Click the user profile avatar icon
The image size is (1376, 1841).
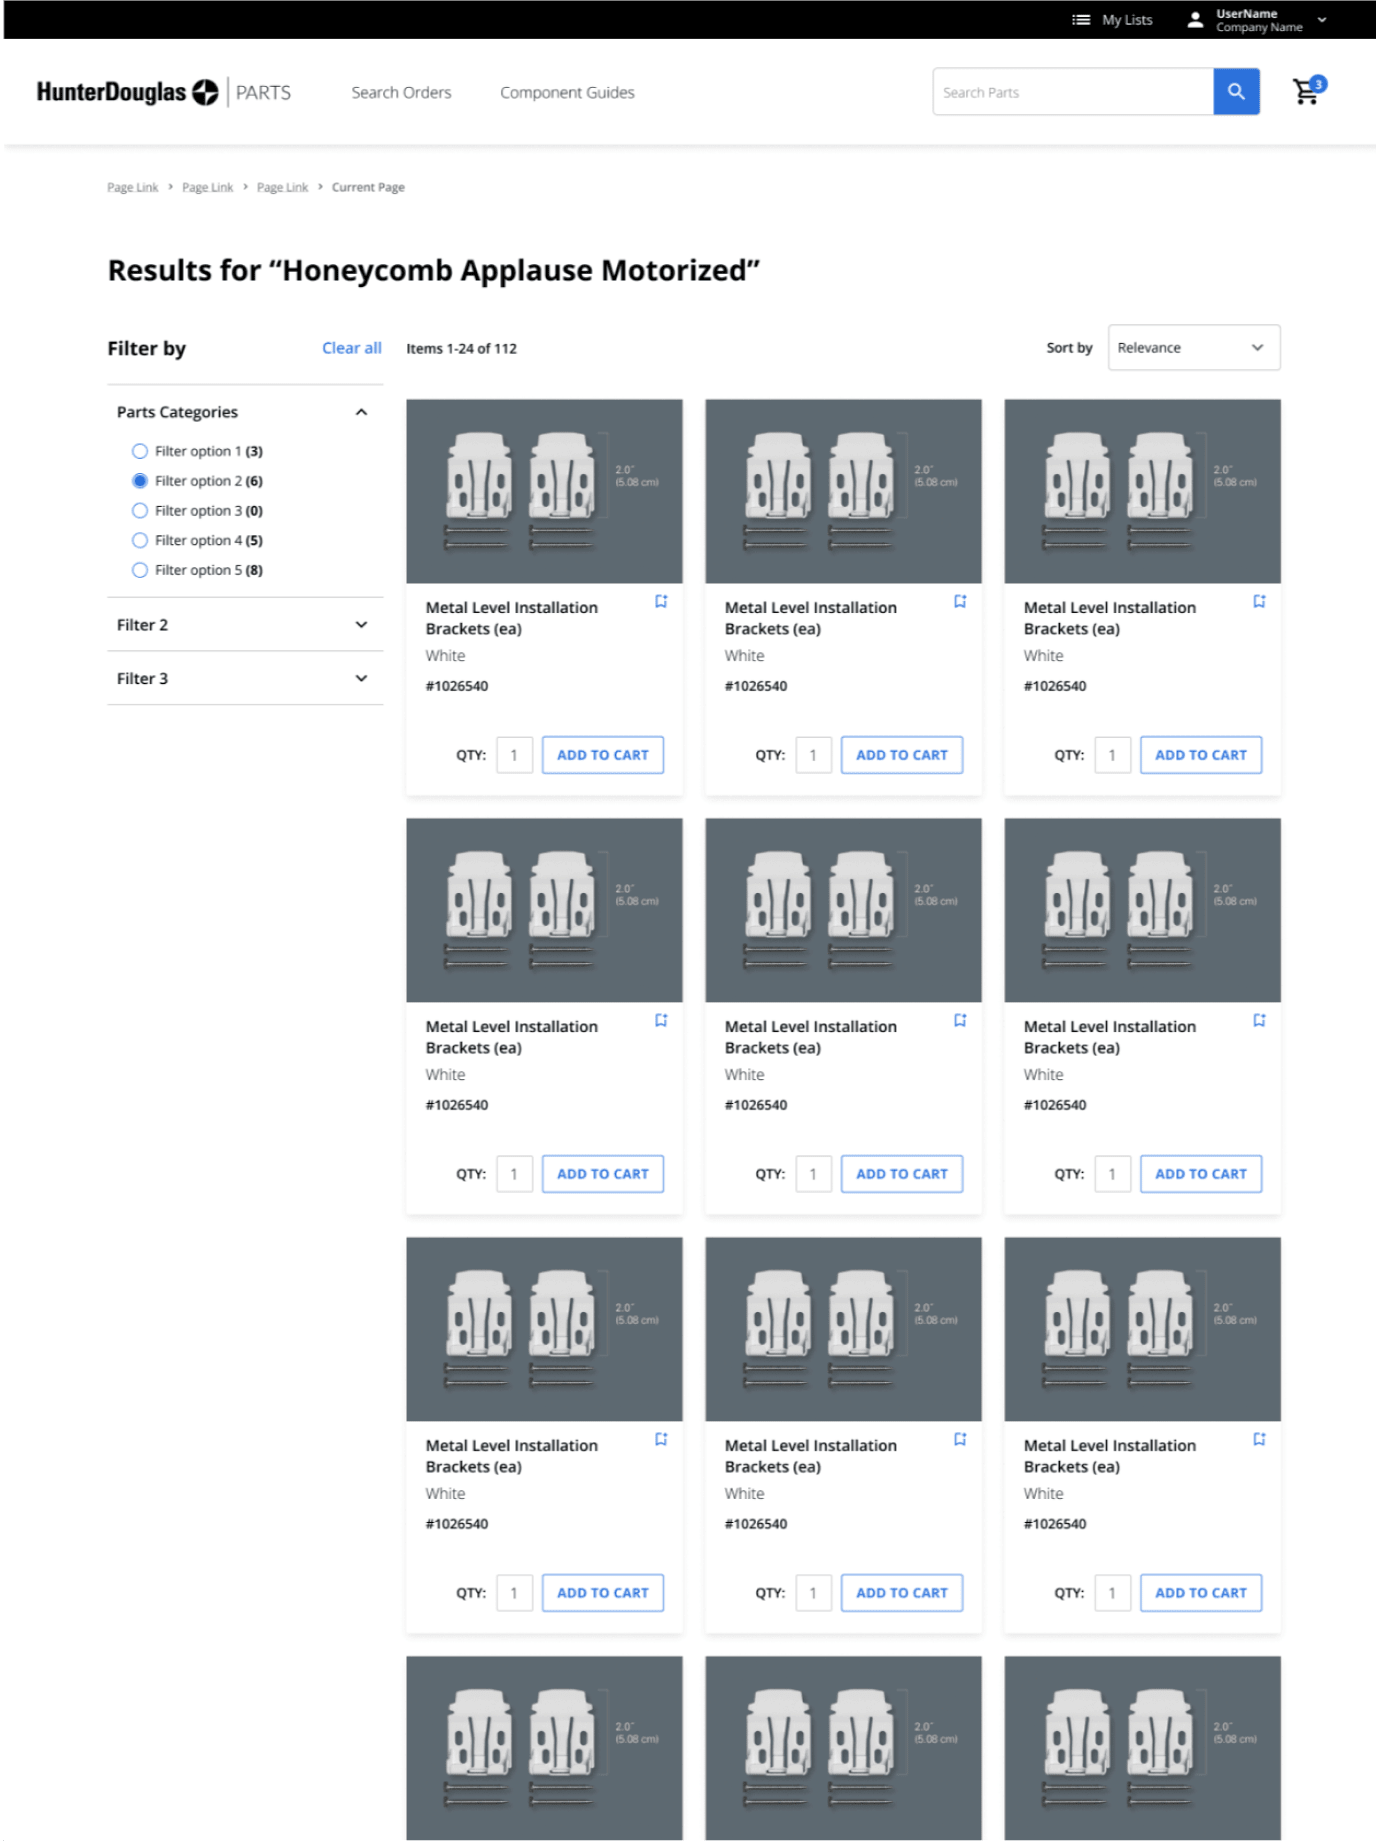(1194, 20)
